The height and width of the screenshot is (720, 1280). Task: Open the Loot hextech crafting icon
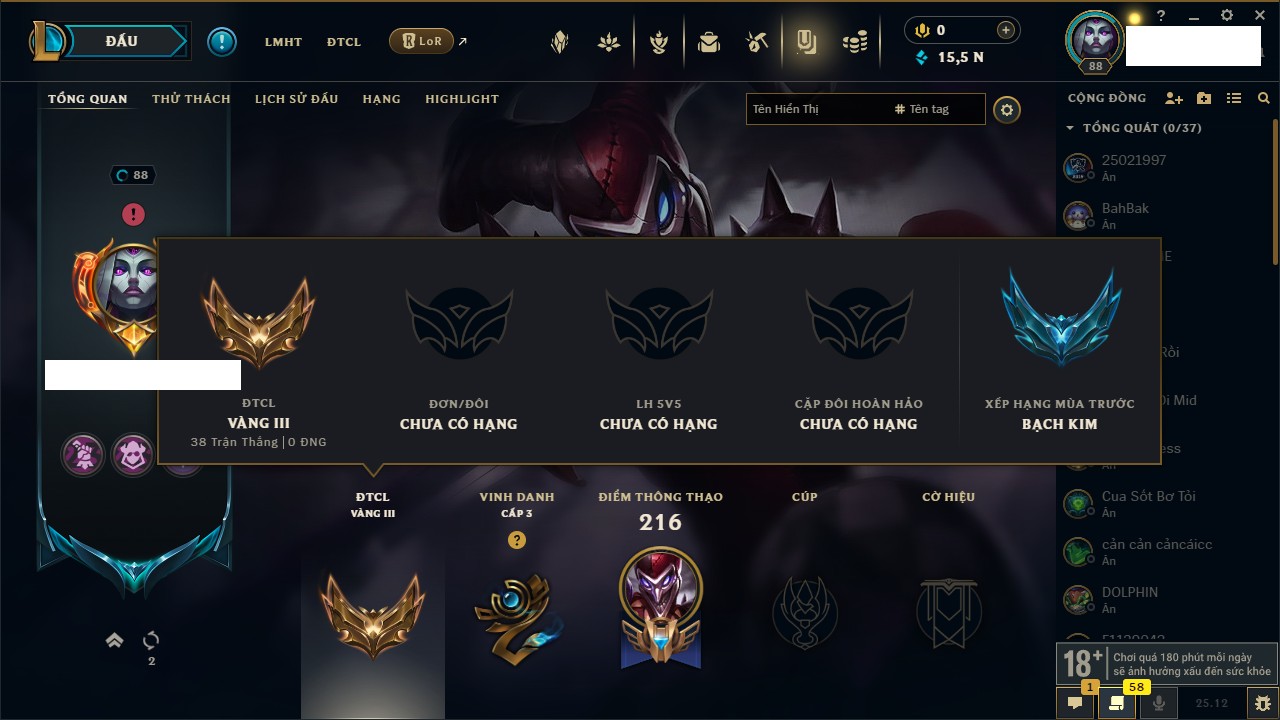point(756,42)
